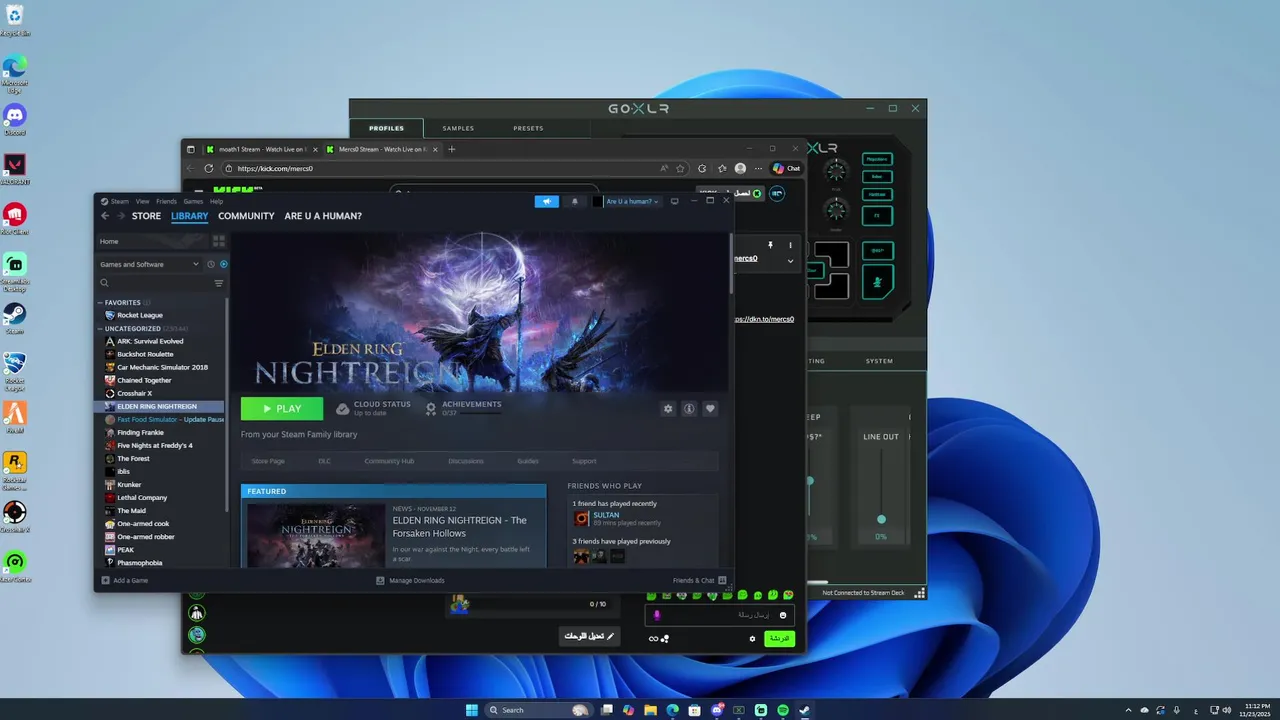Image resolution: width=1280 pixels, height=720 pixels.
Task: Select Lethal Company in the library list
Action: (x=142, y=497)
